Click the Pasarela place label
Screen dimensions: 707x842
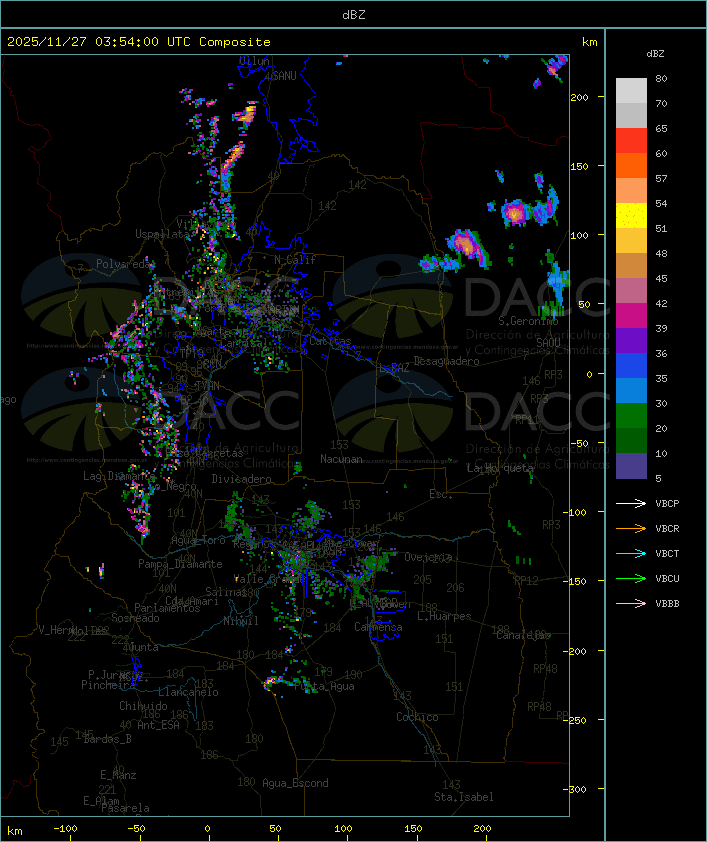click(x=125, y=808)
